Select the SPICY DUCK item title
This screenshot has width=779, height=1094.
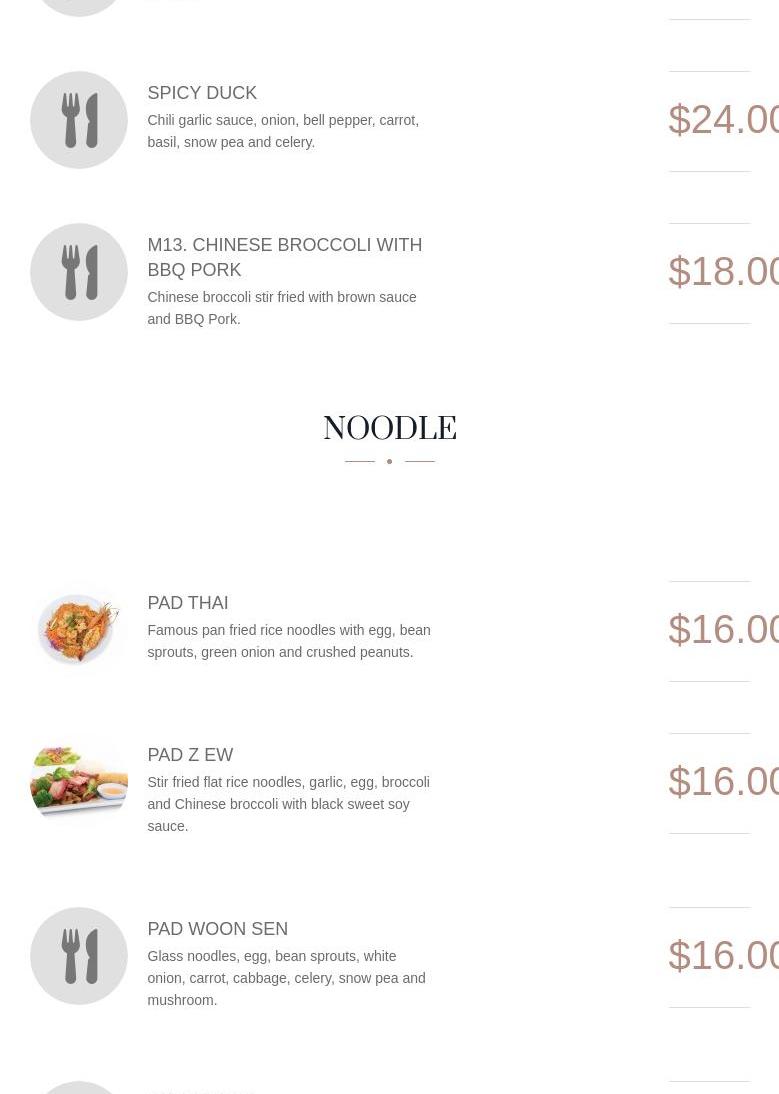202,93
